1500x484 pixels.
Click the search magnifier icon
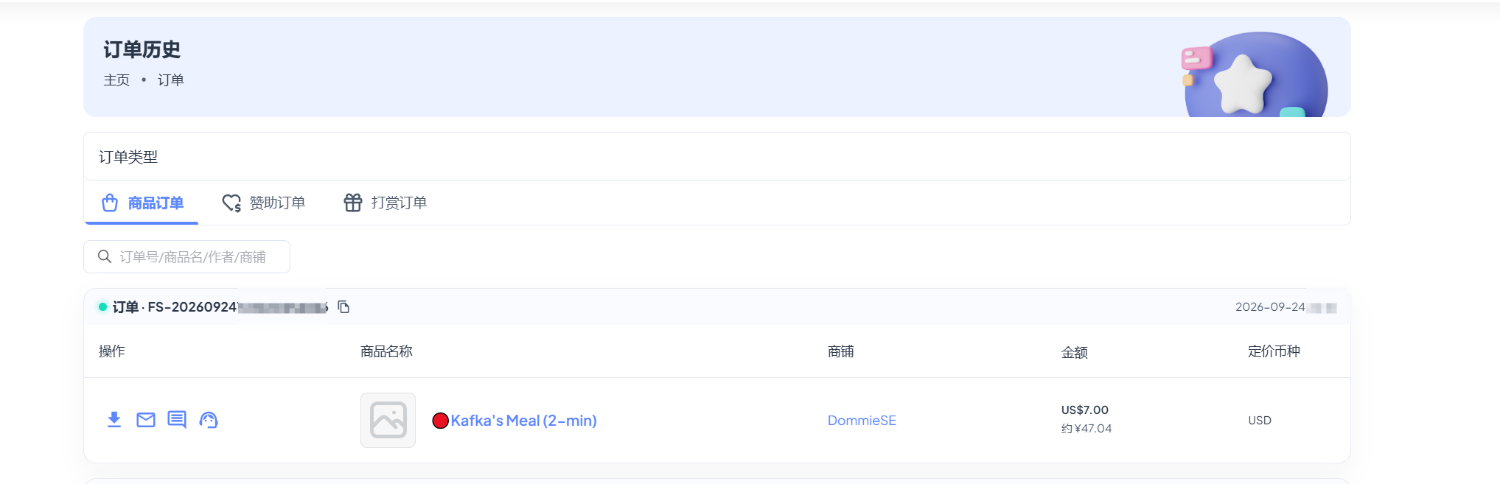tap(104, 257)
